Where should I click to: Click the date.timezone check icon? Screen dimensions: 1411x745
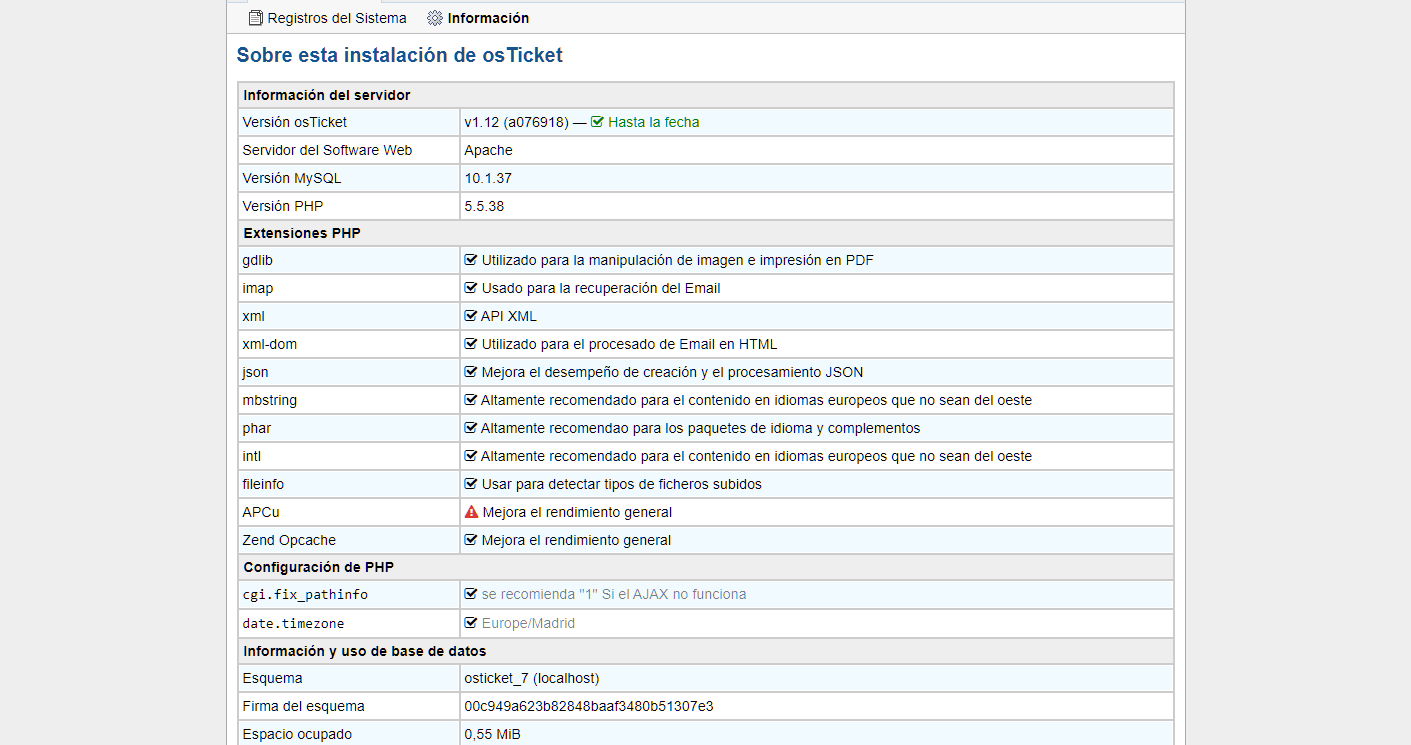(x=471, y=623)
